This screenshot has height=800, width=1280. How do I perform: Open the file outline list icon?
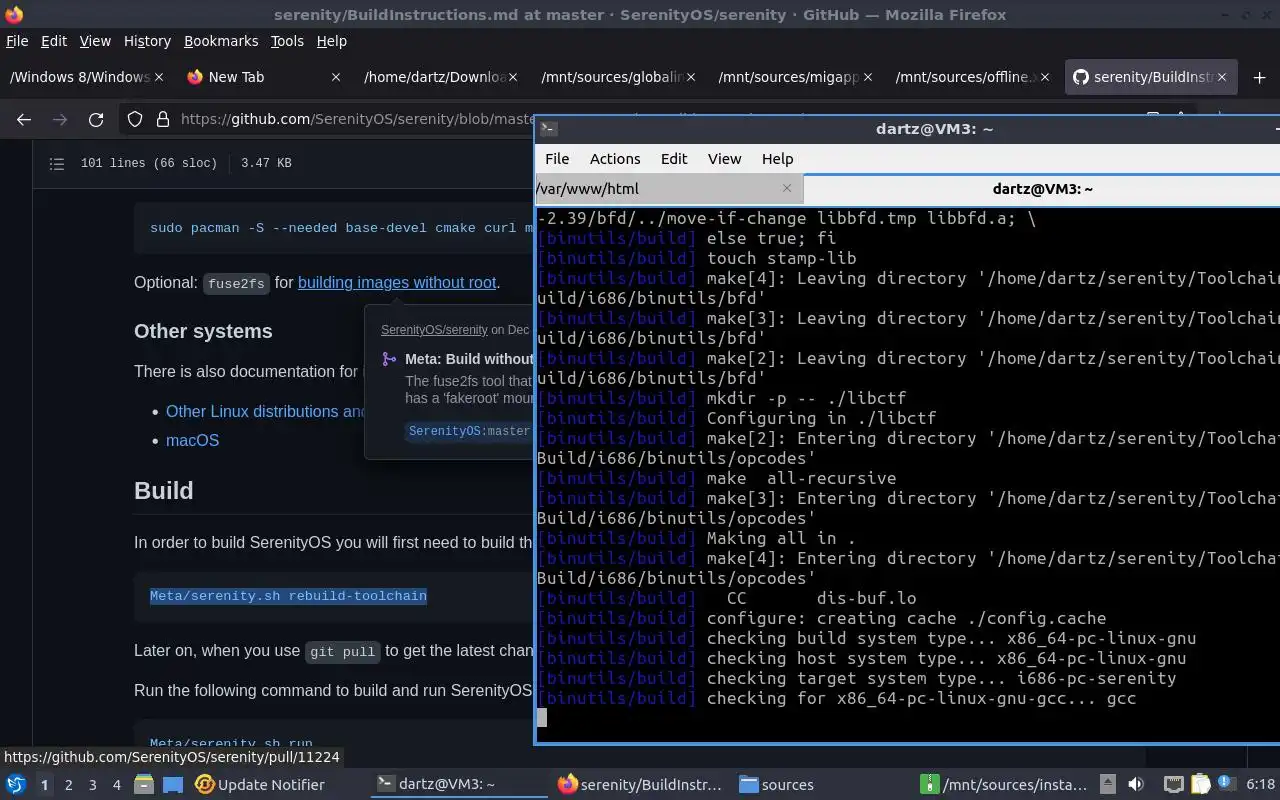[x=57, y=163]
